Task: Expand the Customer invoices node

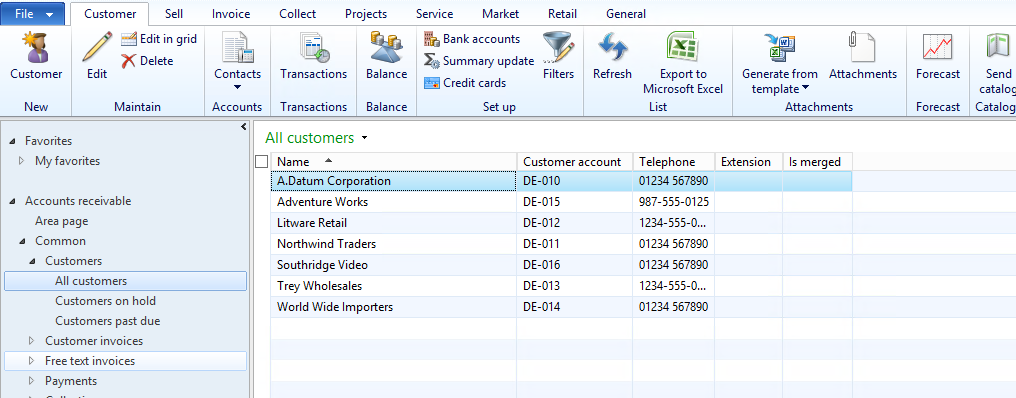Action: click(32, 341)
